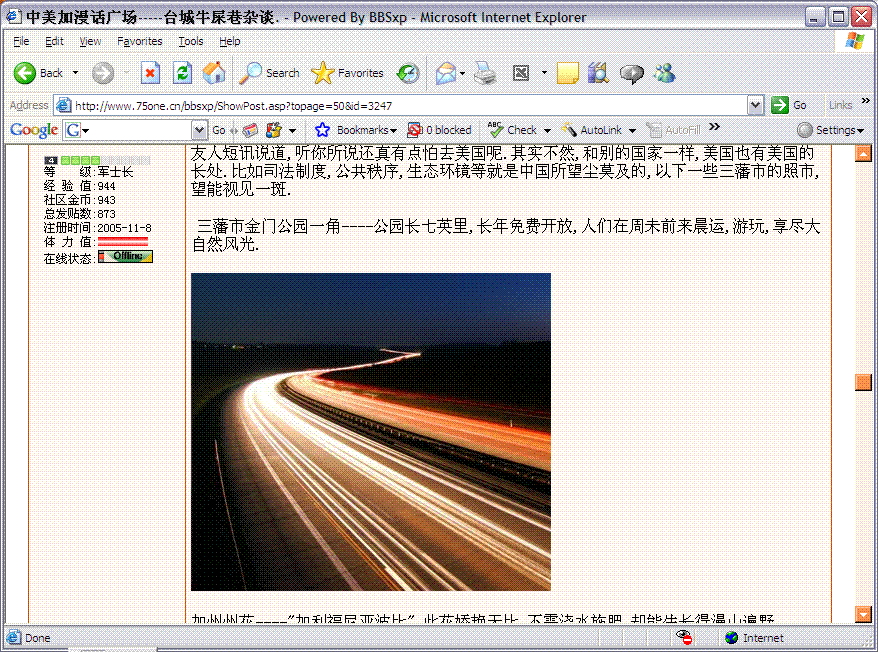Click the vertical scrollbar thumb
The image size is (878, 652).
[863, 381]
